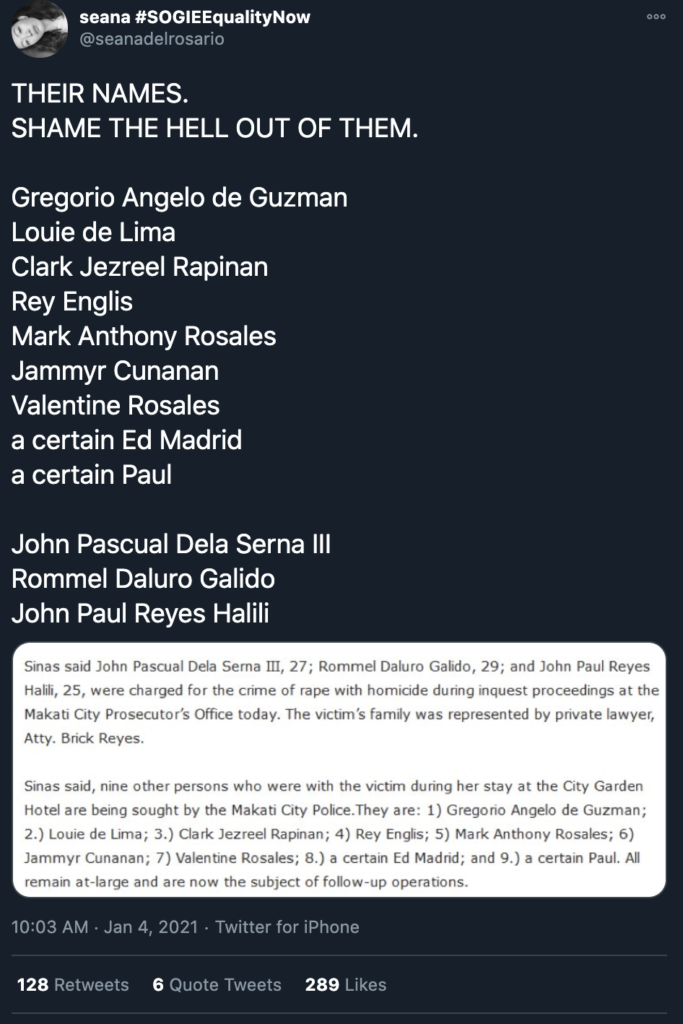The height and width of the screenshot is (1024, 683).
Task: Open the Jan 4, 2021 date link
Action: (x=151, y=927)
